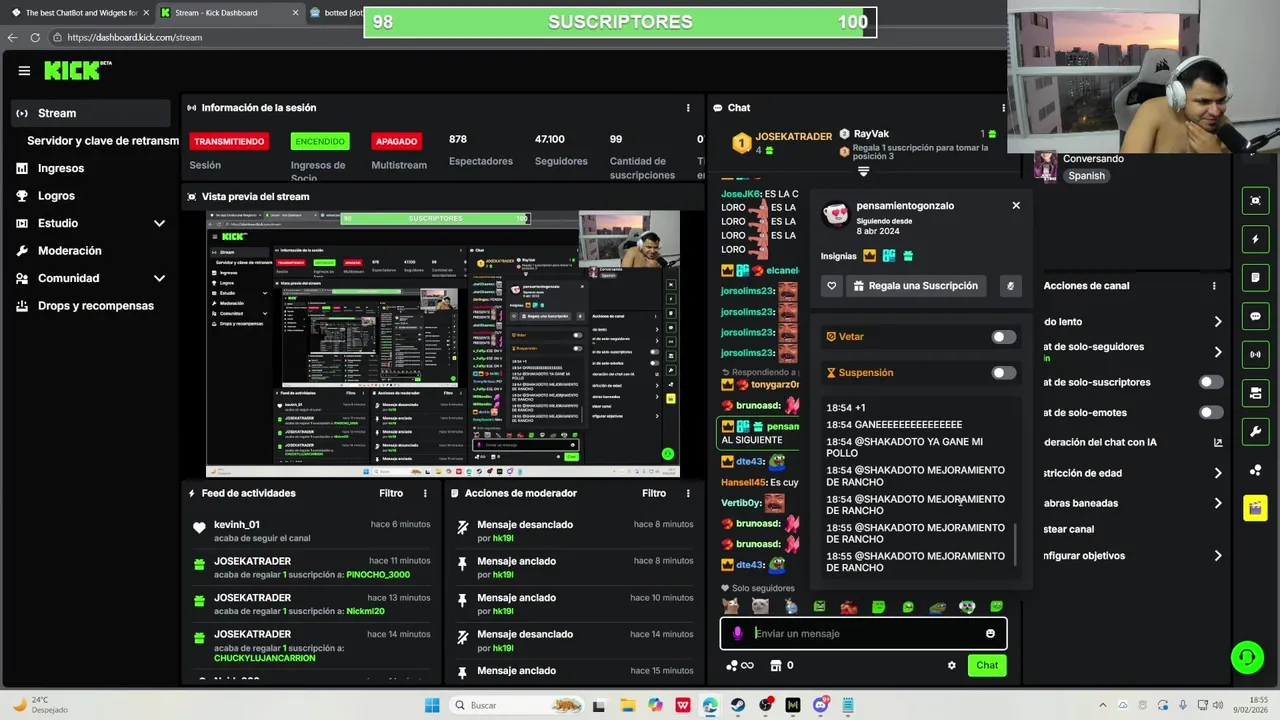
Task: Click the browser reload button
Action: [35, 37]
